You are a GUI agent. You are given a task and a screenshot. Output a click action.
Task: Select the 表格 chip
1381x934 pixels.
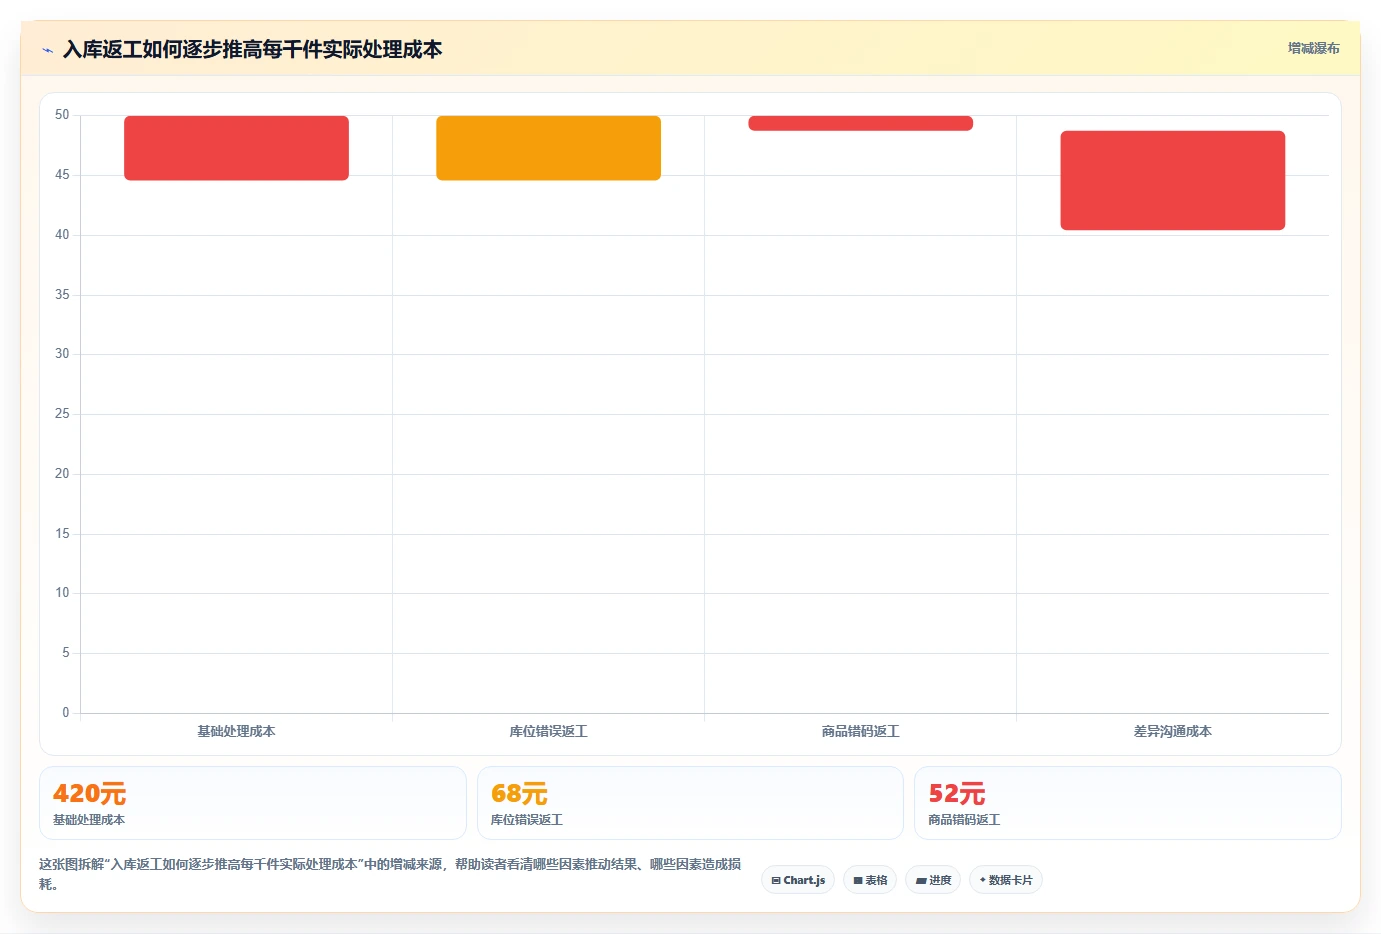870,880
